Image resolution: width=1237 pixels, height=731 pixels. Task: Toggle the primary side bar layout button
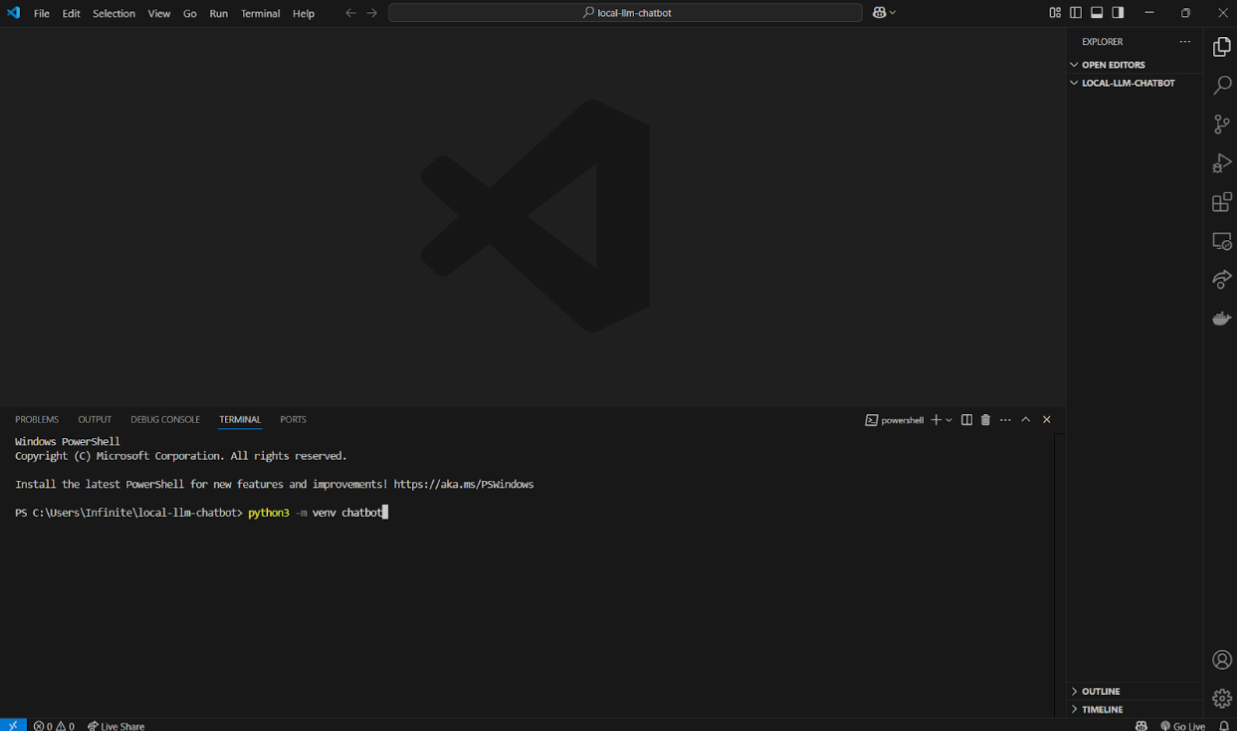[x=1075, y=13]
